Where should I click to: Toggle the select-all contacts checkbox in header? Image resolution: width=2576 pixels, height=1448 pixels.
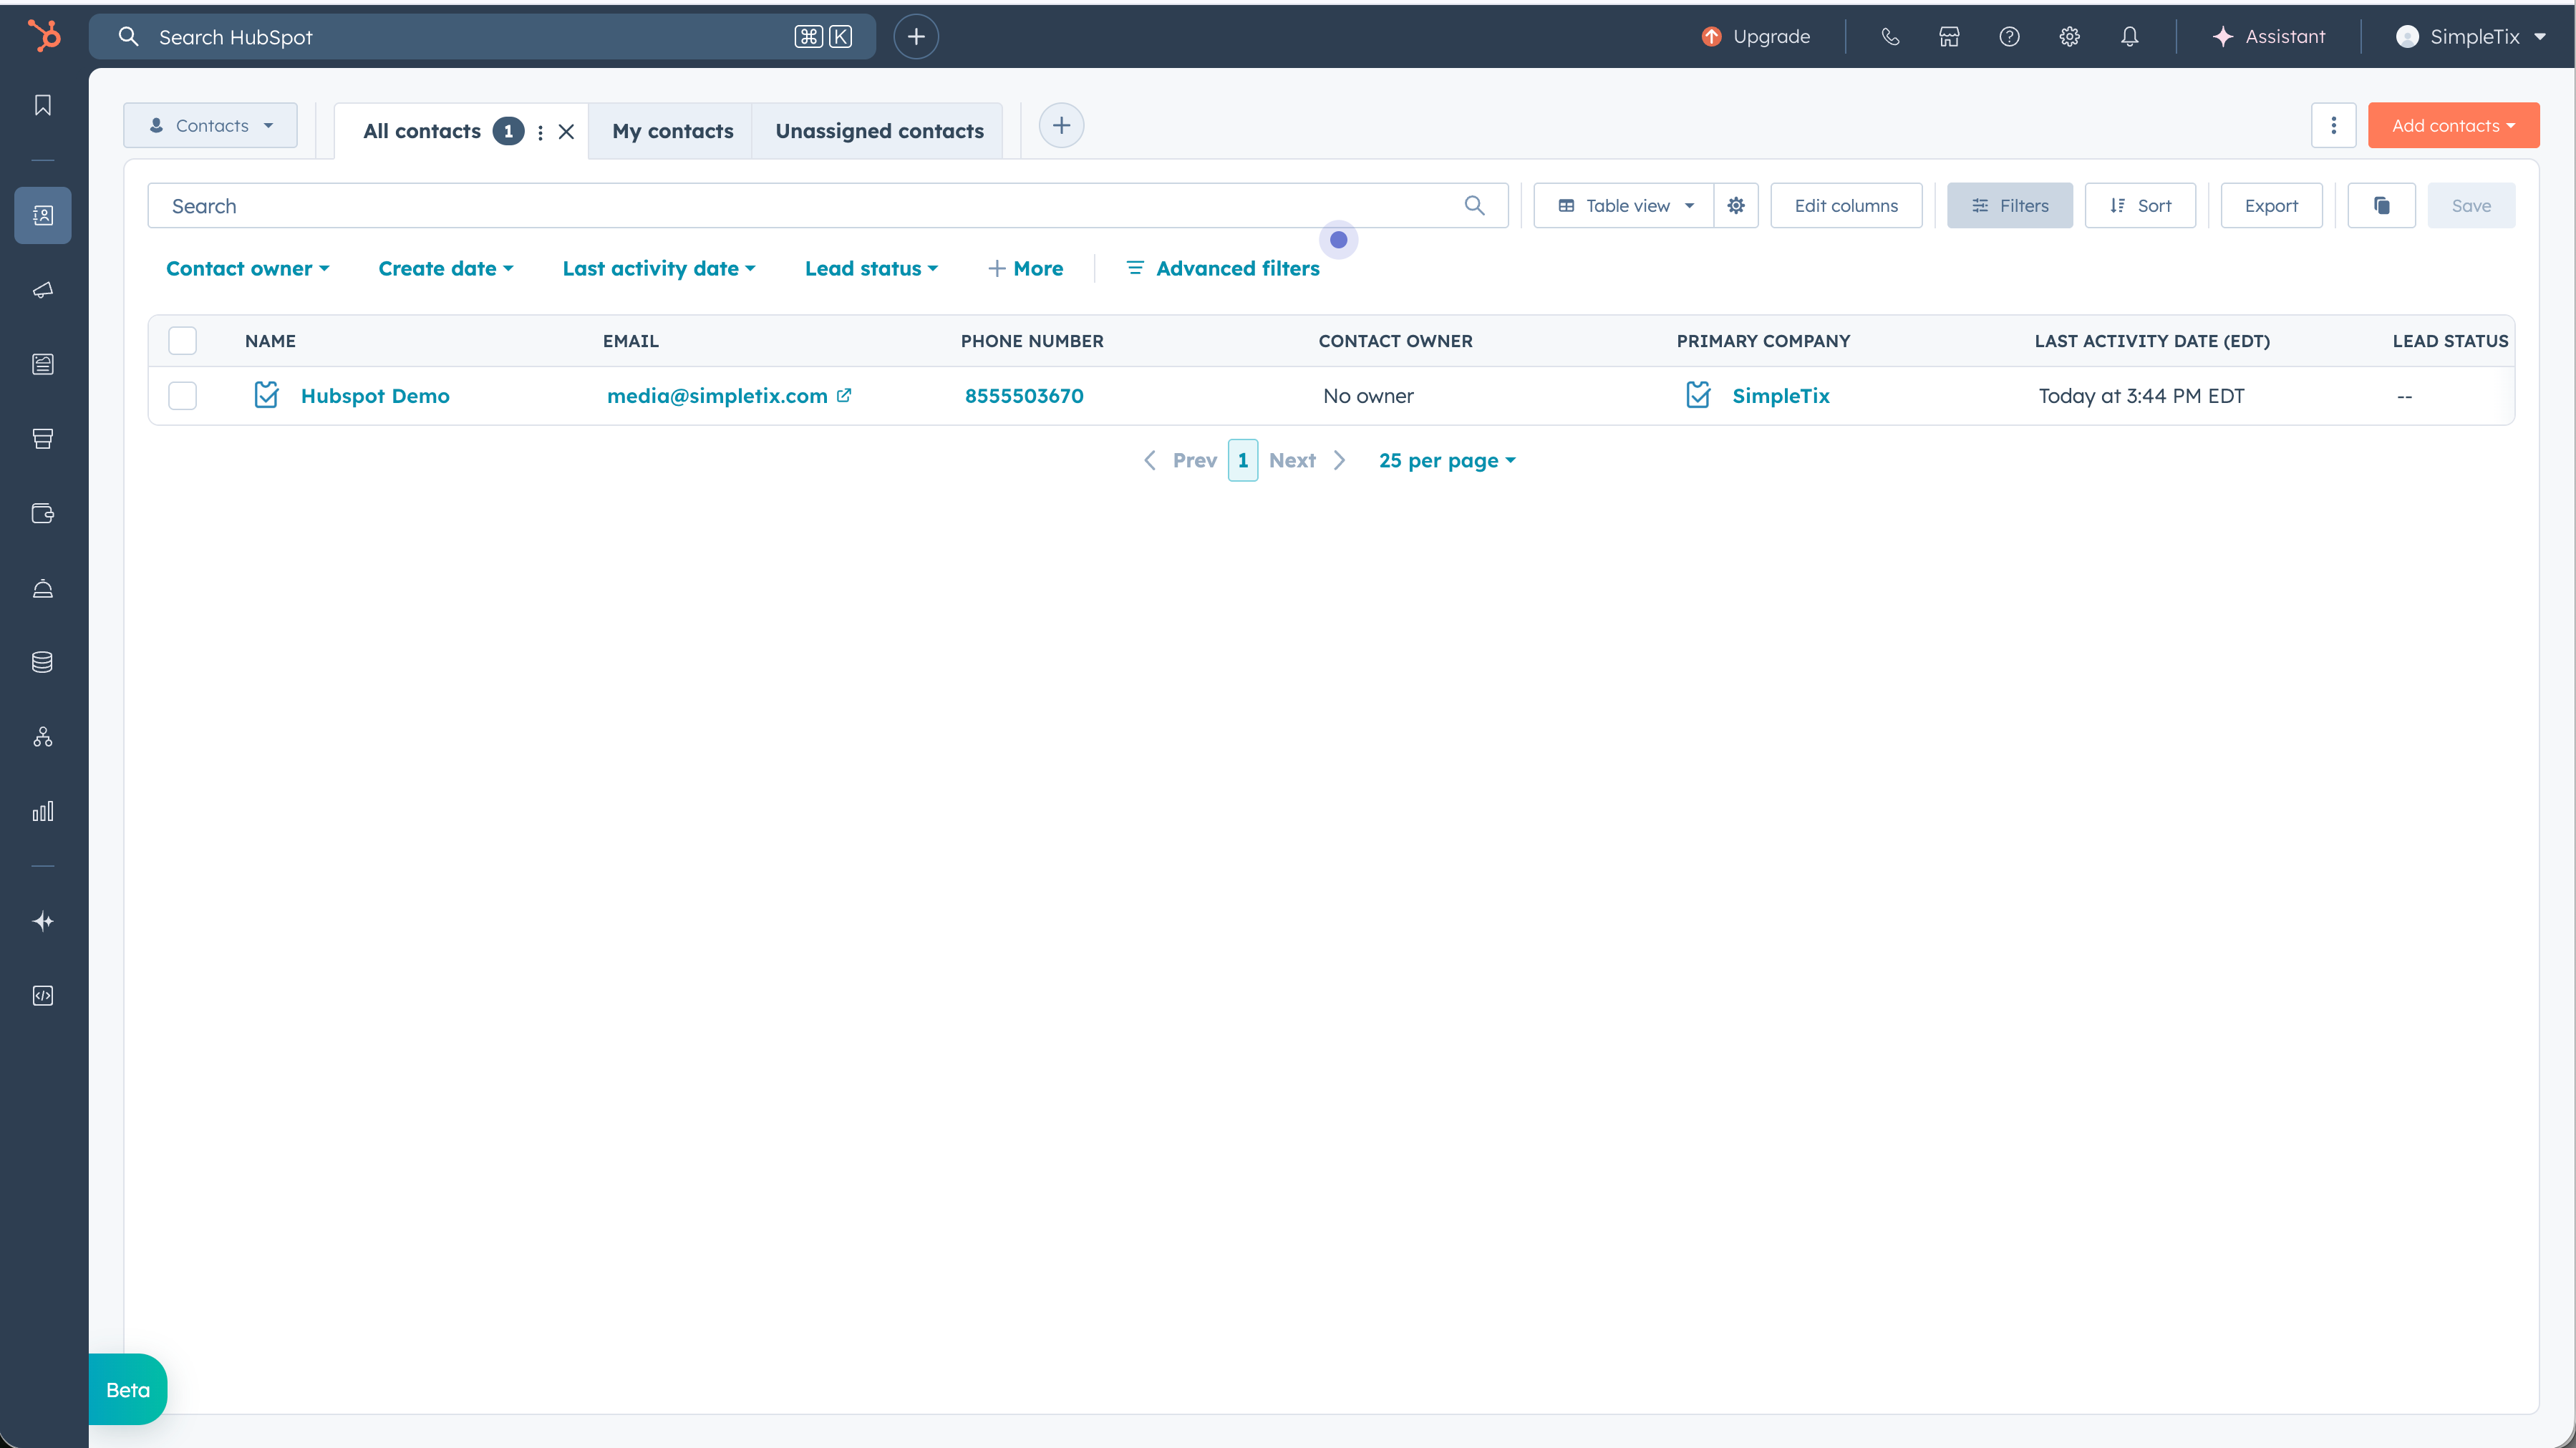pos(183,340)
